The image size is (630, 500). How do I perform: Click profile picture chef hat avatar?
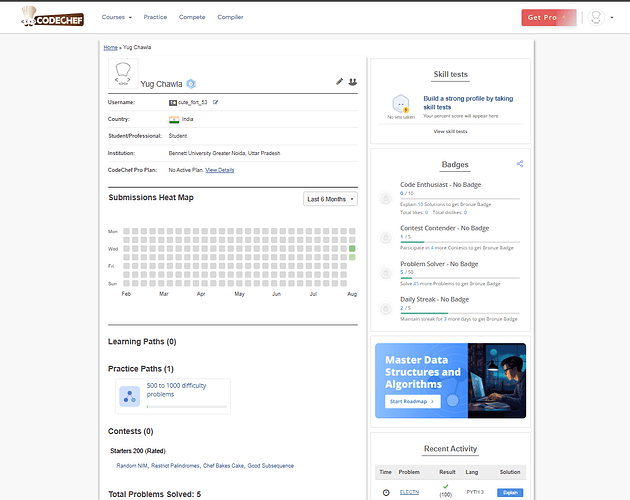pos(123,73)
